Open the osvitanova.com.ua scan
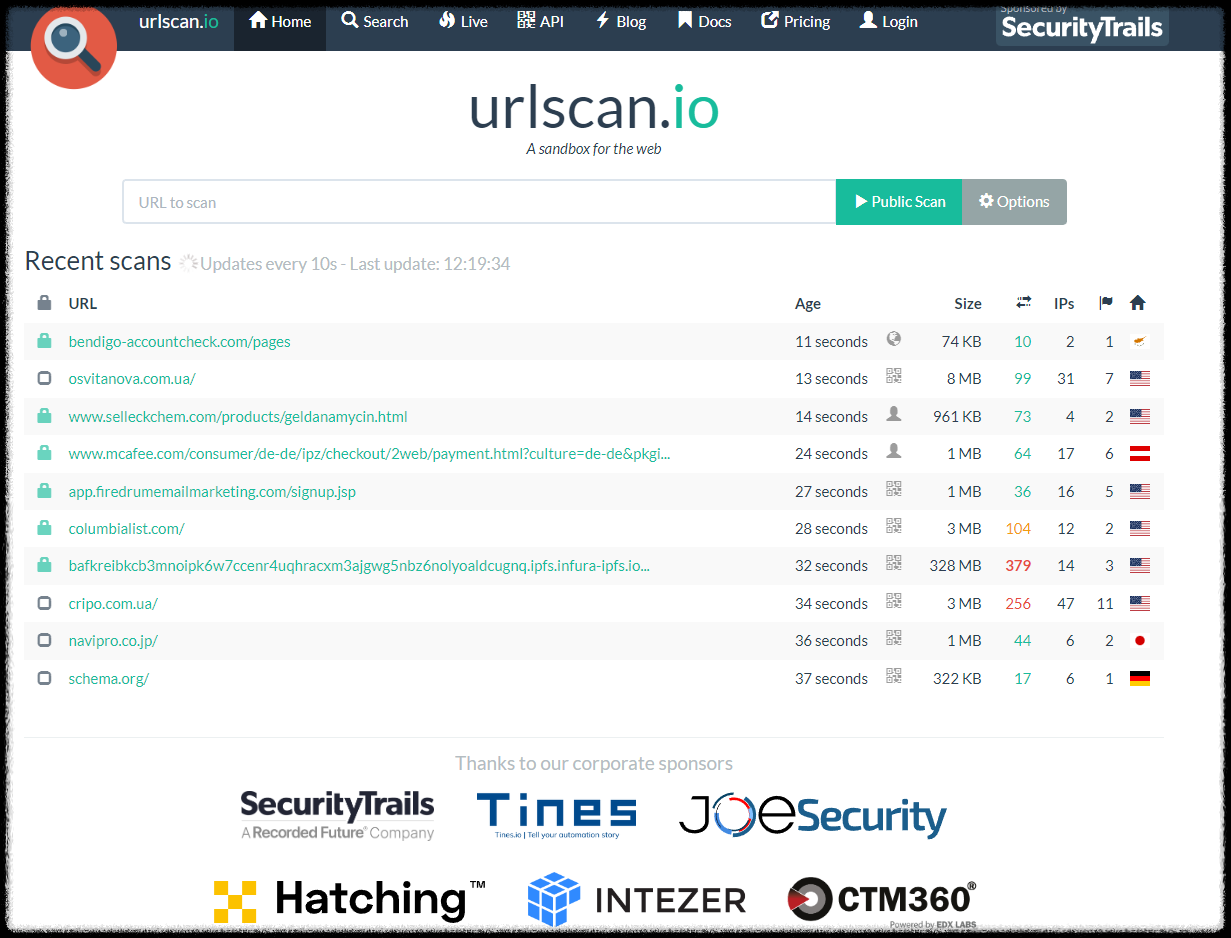 click(132, 379)
